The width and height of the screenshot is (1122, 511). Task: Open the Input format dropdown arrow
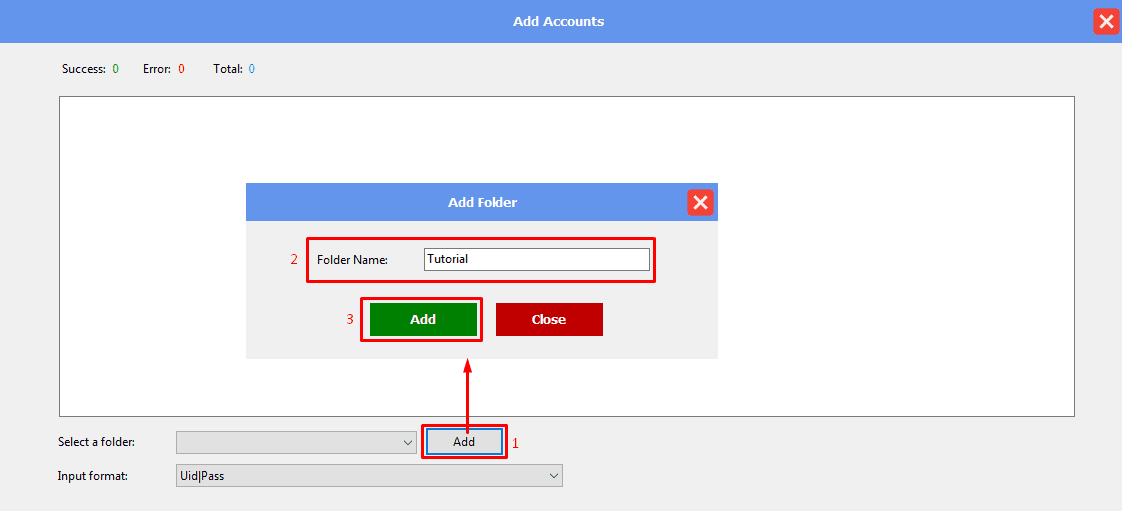(x=554, y=476)
